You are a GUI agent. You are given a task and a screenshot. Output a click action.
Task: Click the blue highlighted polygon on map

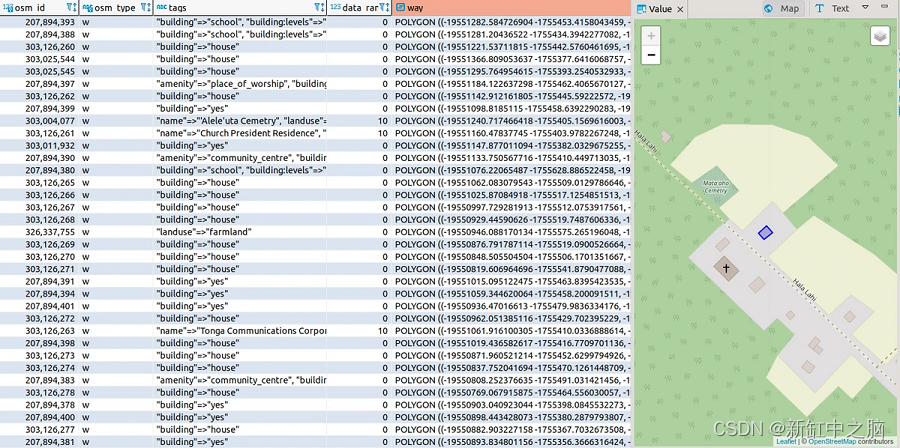[x=765, y=232]
